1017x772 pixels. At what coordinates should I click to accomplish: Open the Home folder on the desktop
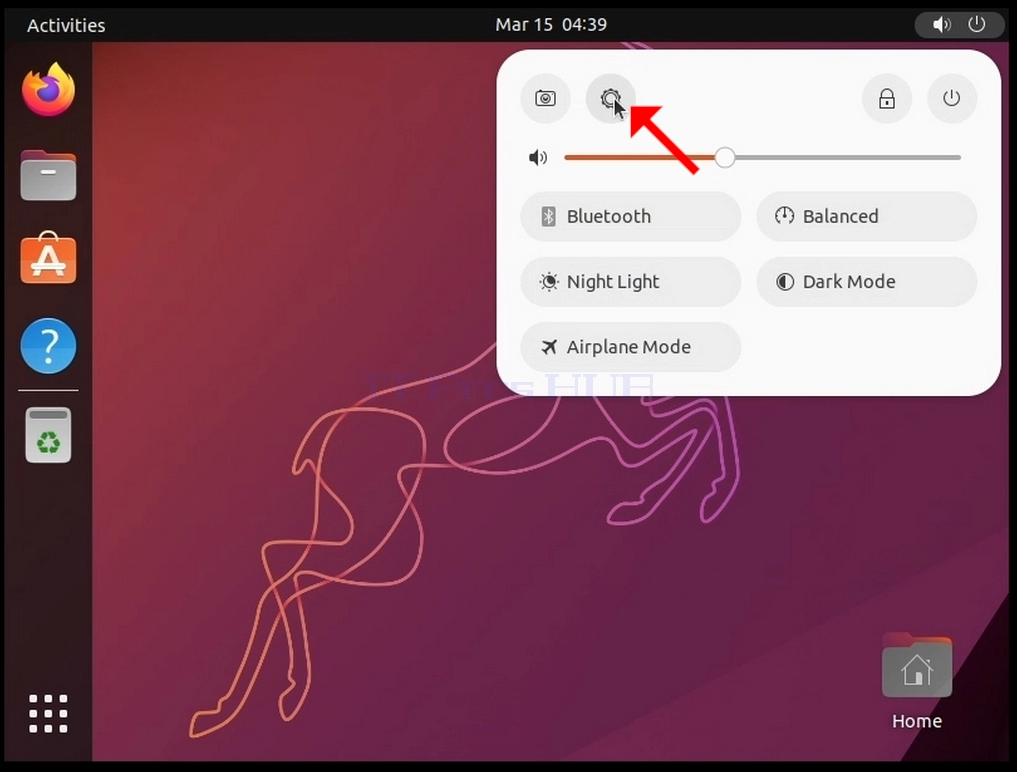(x=916, y=681)
